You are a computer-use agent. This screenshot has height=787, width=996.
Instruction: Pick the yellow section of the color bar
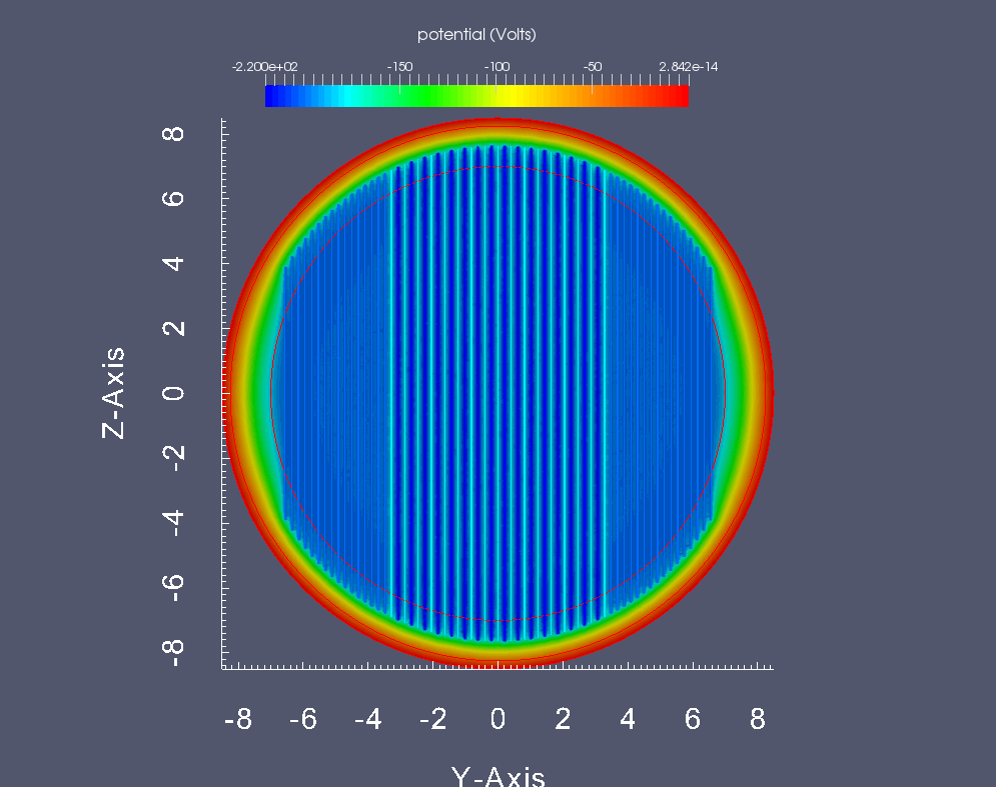[505, 96]
